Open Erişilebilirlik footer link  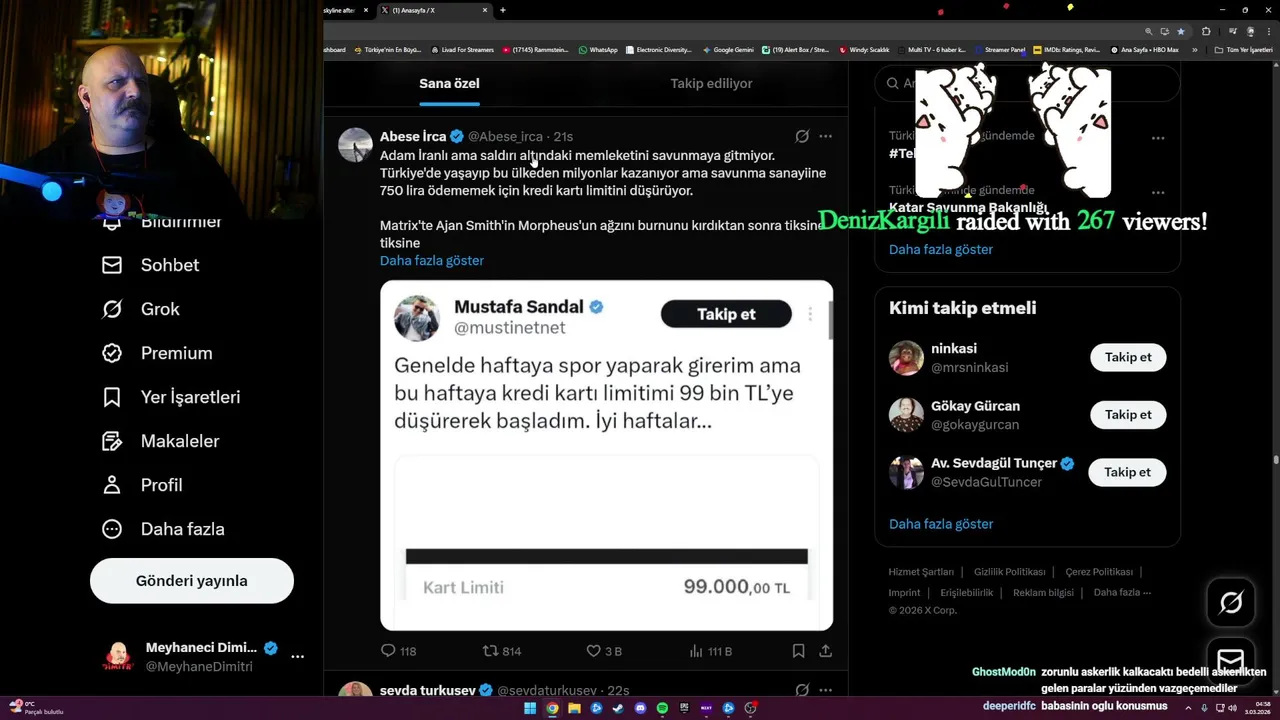[967, 593]
